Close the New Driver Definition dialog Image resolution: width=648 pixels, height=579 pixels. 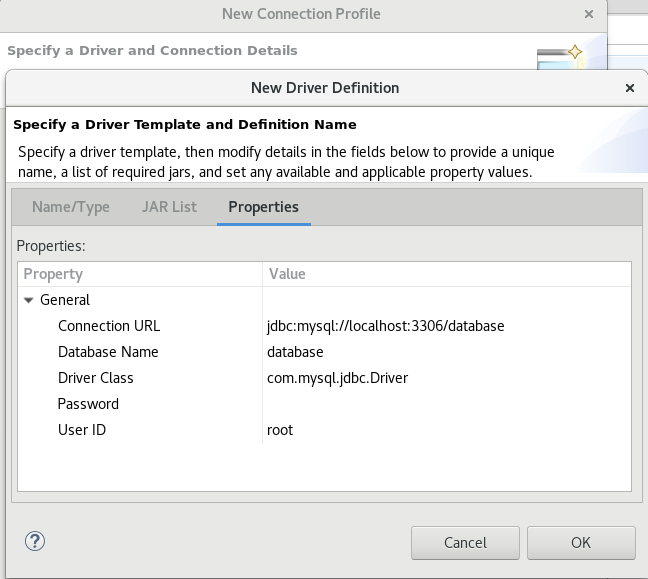point(630,88)
